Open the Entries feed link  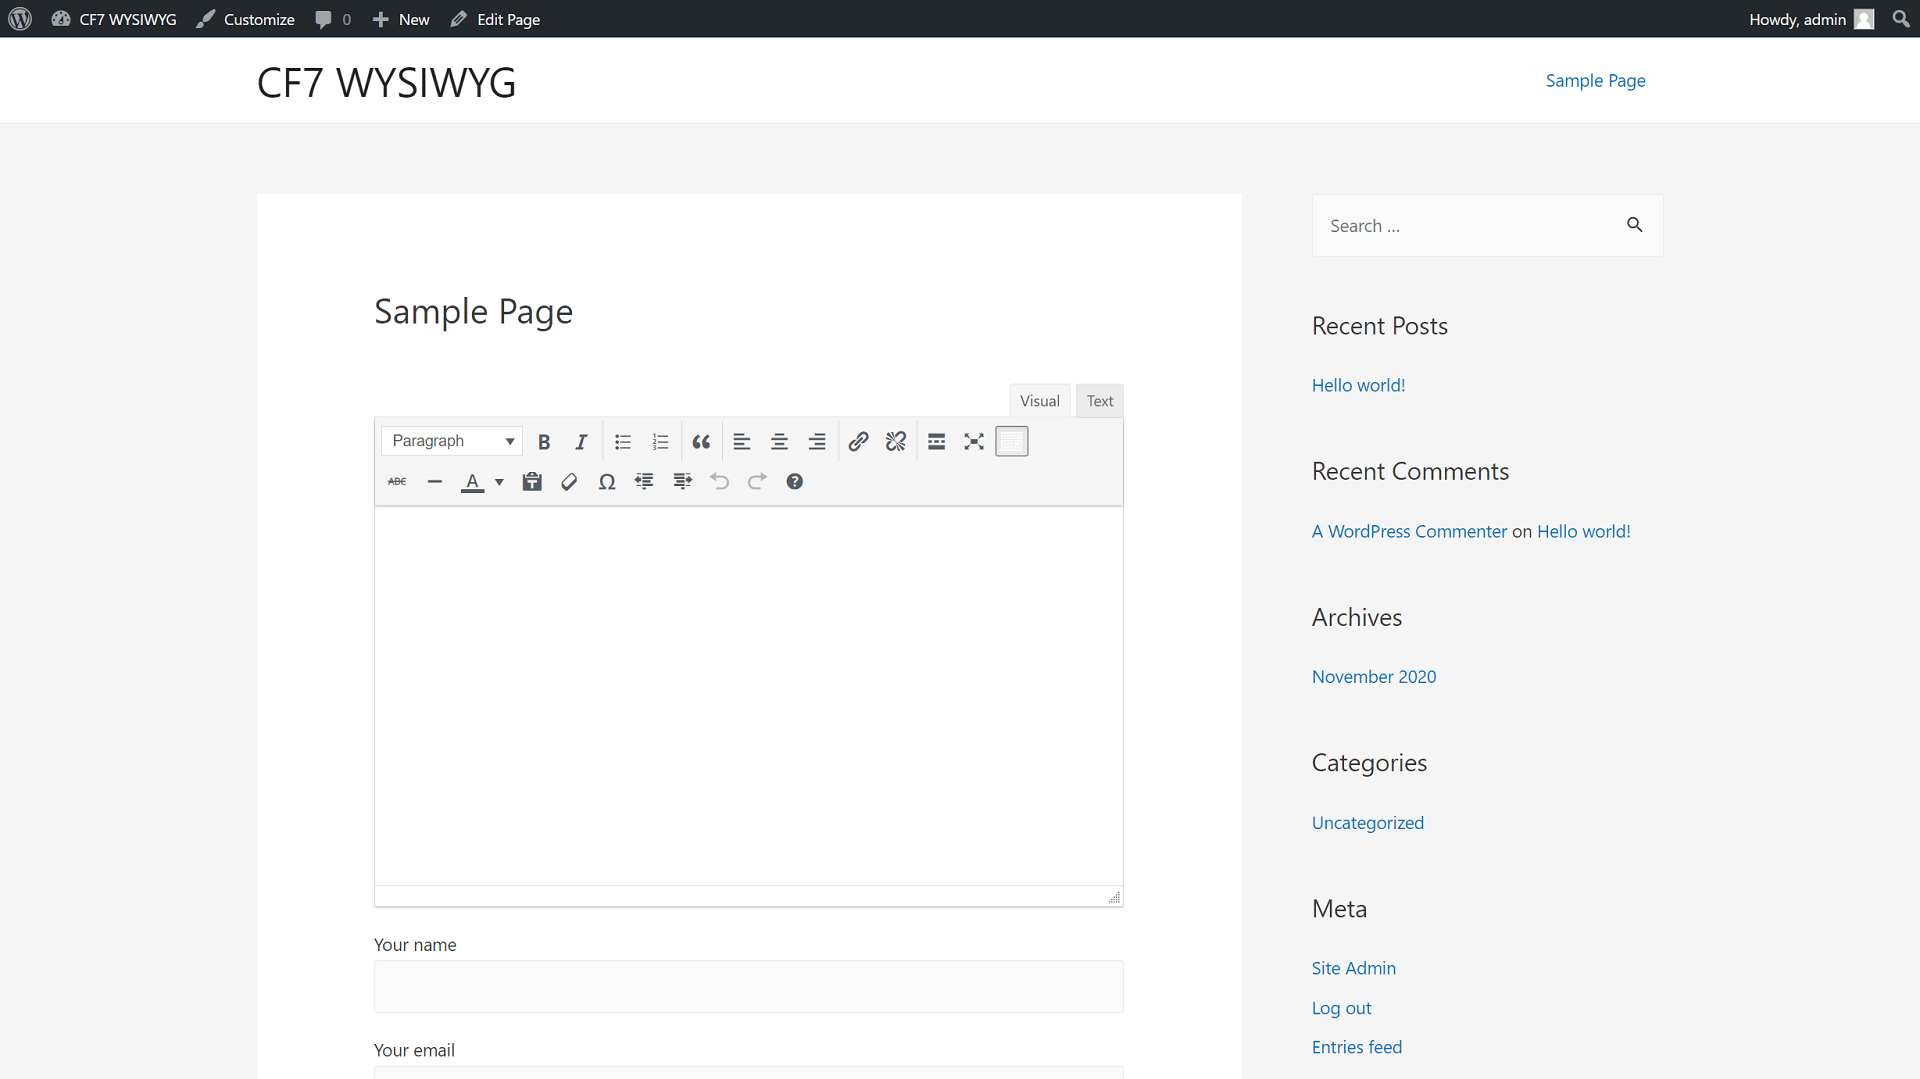(1356, 1047)
